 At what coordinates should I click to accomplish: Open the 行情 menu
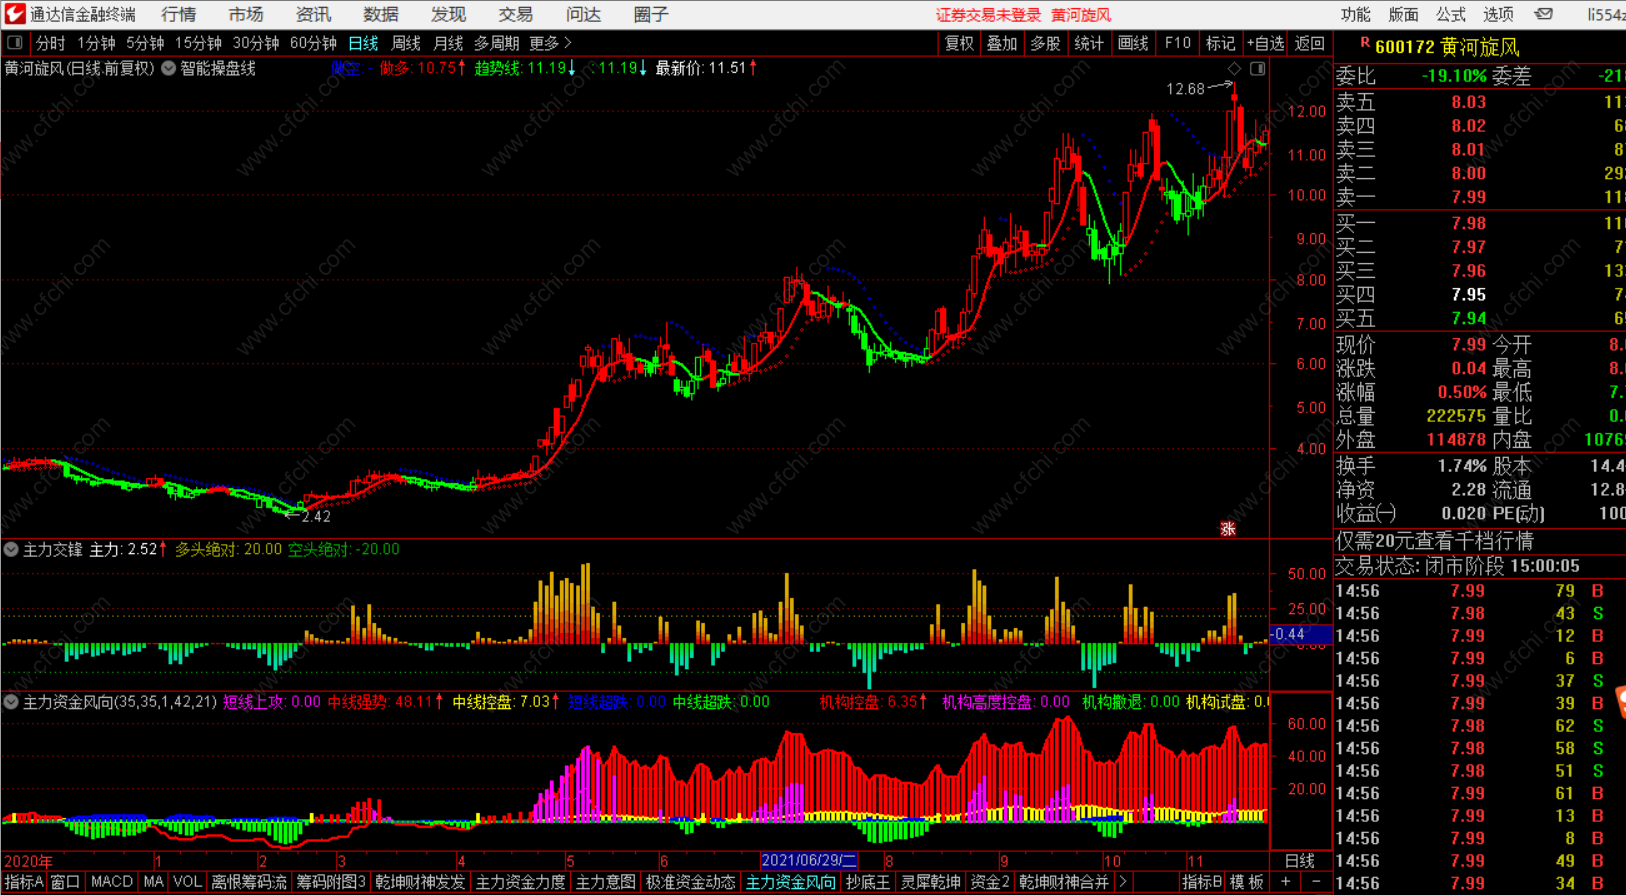tap(178, 14)
